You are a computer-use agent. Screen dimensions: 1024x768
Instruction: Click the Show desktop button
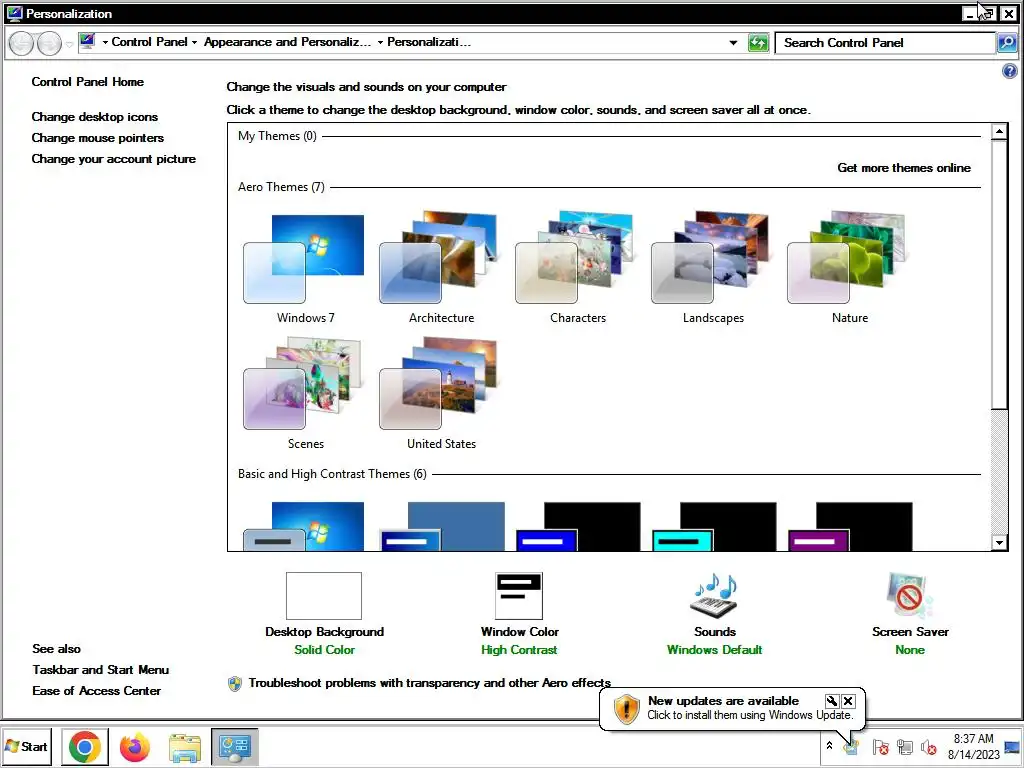tap(1014, 746)
